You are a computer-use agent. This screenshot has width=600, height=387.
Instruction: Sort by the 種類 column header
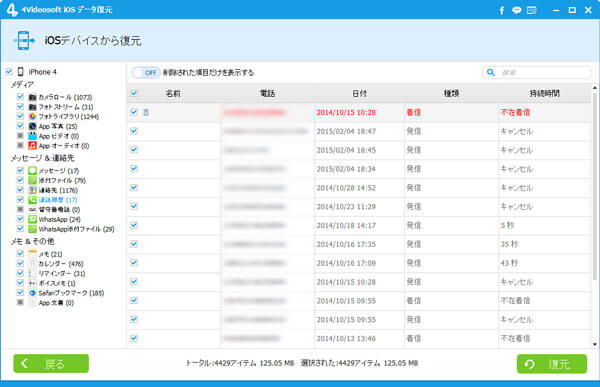coord(451,93)
